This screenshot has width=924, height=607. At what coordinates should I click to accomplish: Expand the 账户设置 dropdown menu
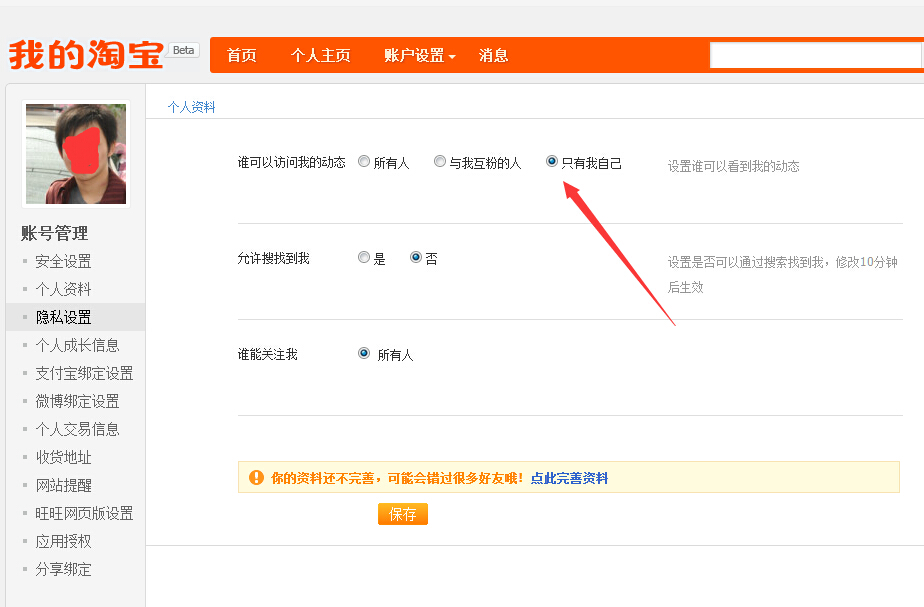[420, 55]
